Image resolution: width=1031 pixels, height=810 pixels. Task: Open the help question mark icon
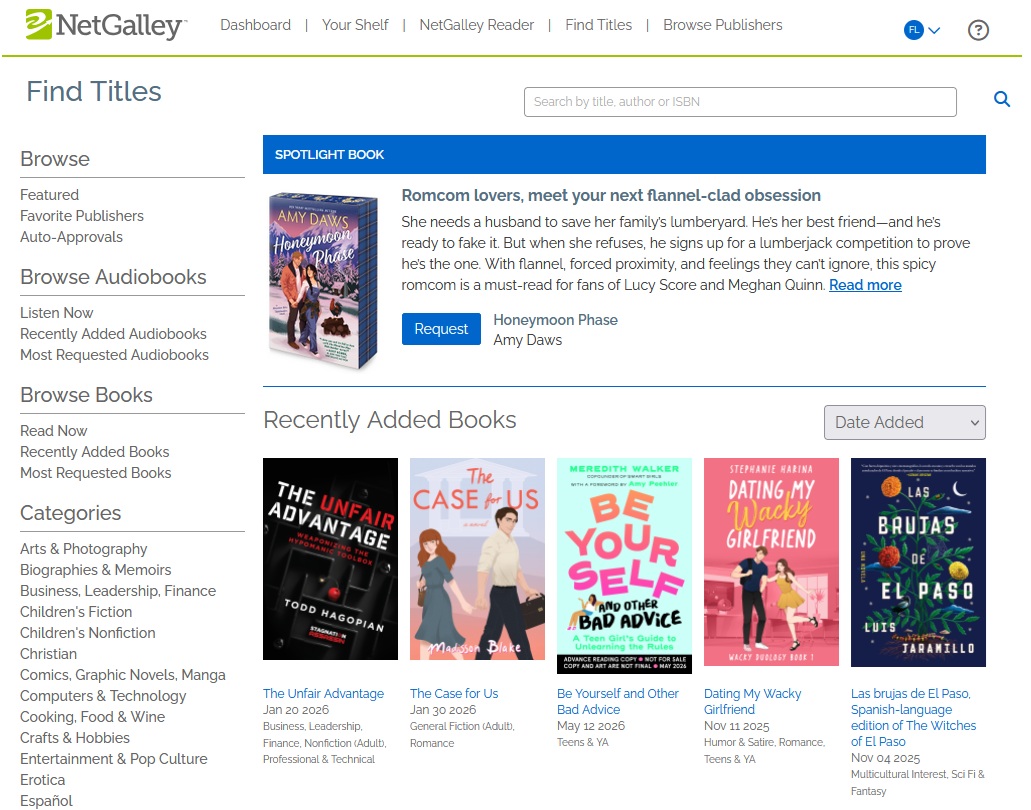[x=978, y=30]
